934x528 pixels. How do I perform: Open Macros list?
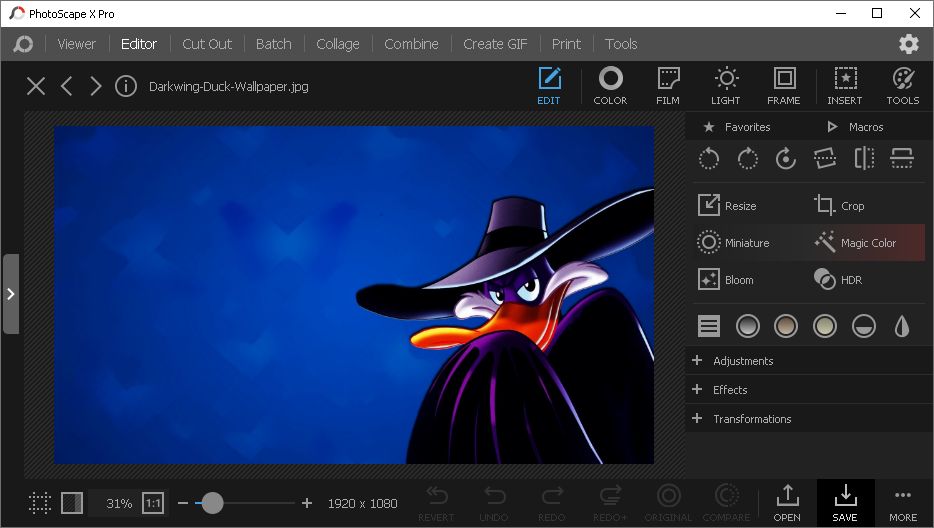coord(855,127)
